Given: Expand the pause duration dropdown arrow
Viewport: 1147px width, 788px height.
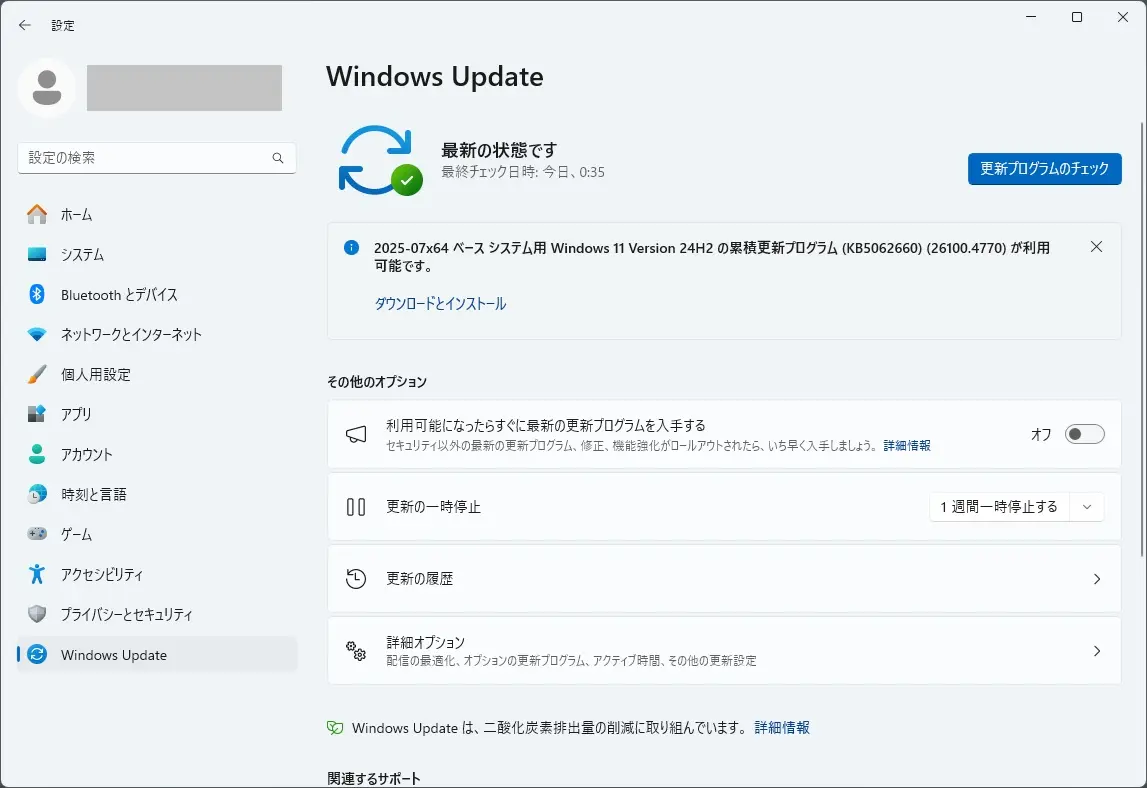Looking at the screenshot, I should click(1087, 507).
